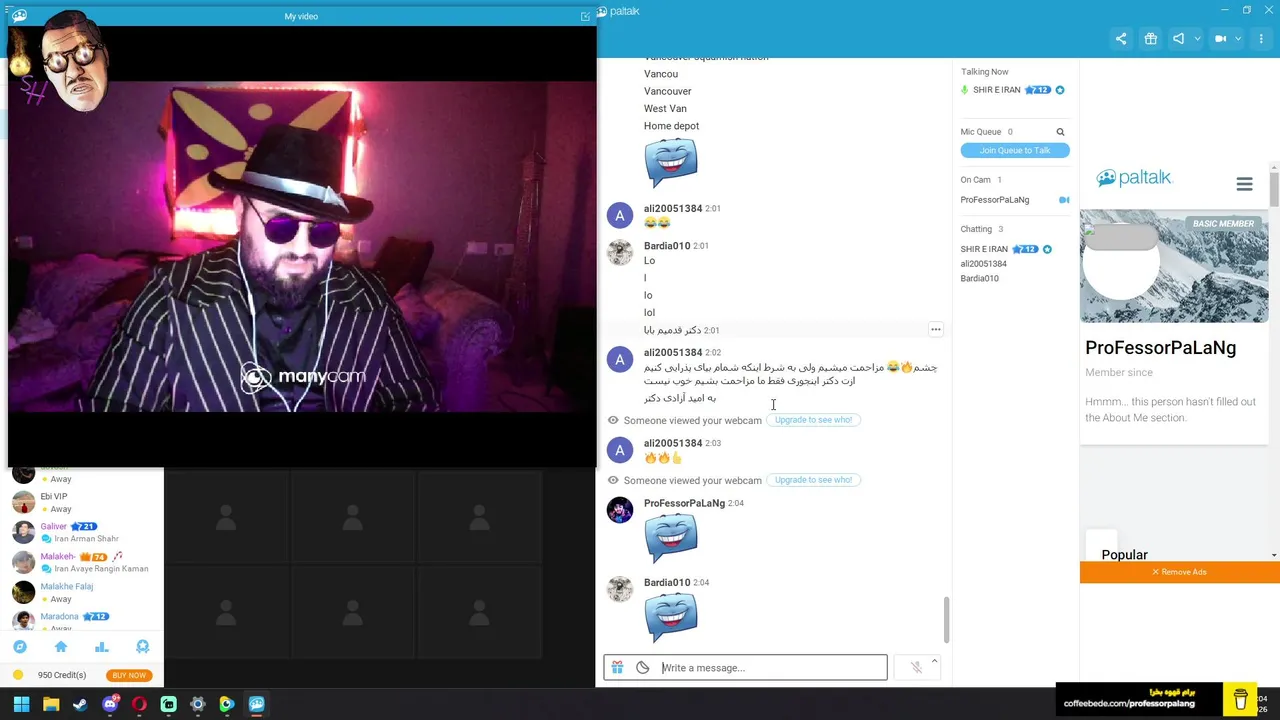Focus the Write a message input field
Screen dimensions: 1280x720
tap(772, 668)
